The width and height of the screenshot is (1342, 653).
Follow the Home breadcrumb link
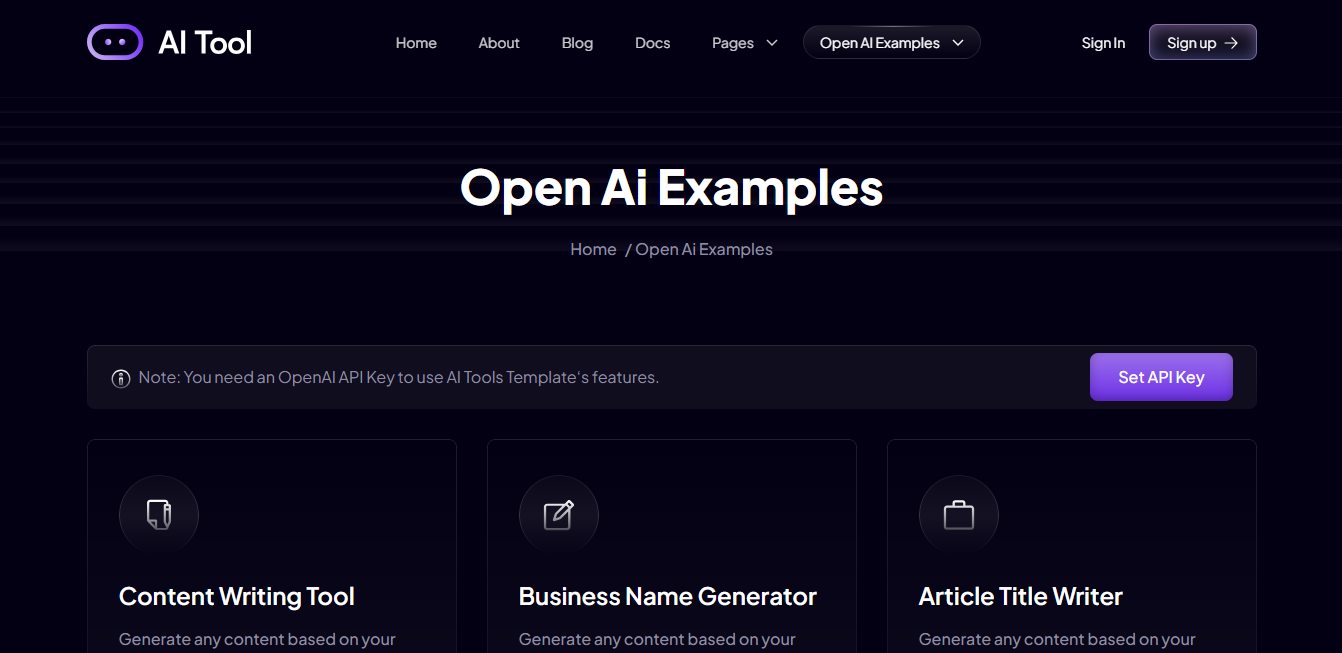tap(593, 249)
